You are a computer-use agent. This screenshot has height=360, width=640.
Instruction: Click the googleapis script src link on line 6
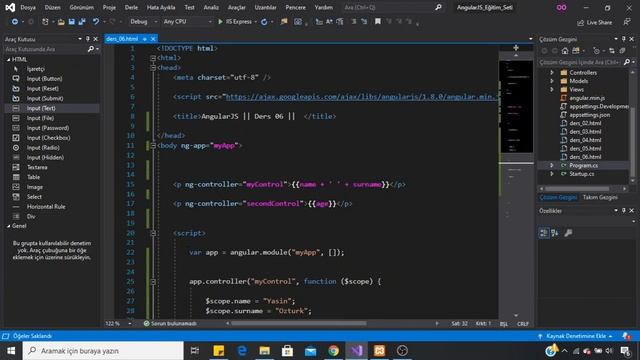coord(362,97)
